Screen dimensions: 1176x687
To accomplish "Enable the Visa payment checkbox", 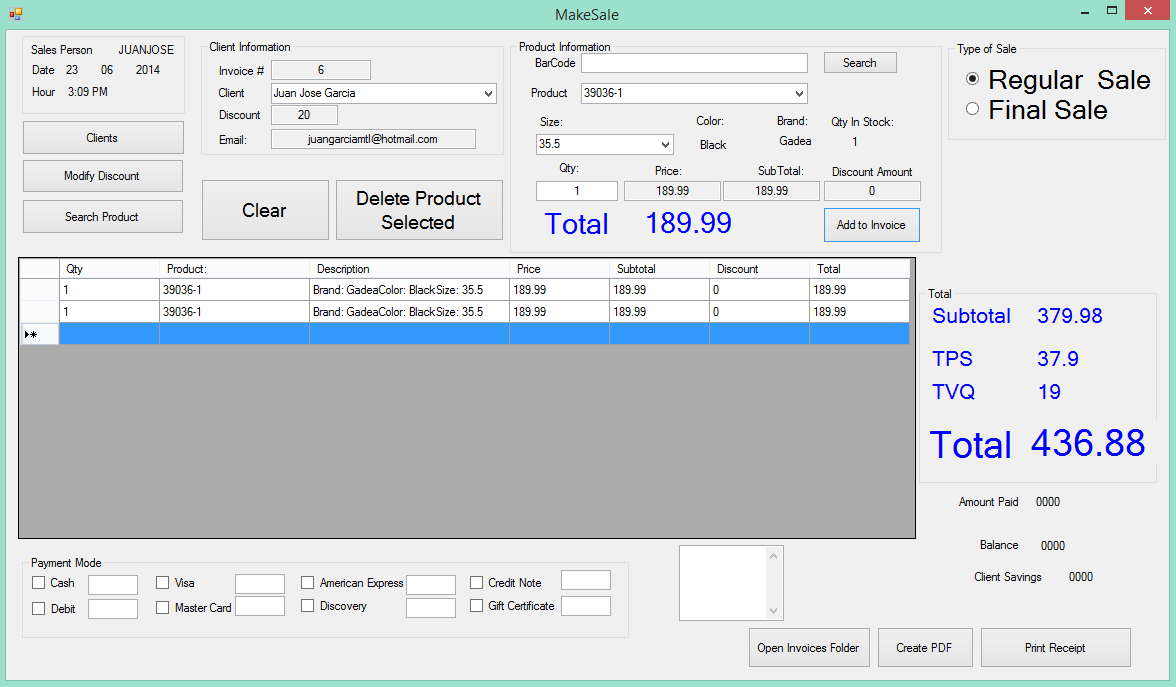I will coord(162,583).
